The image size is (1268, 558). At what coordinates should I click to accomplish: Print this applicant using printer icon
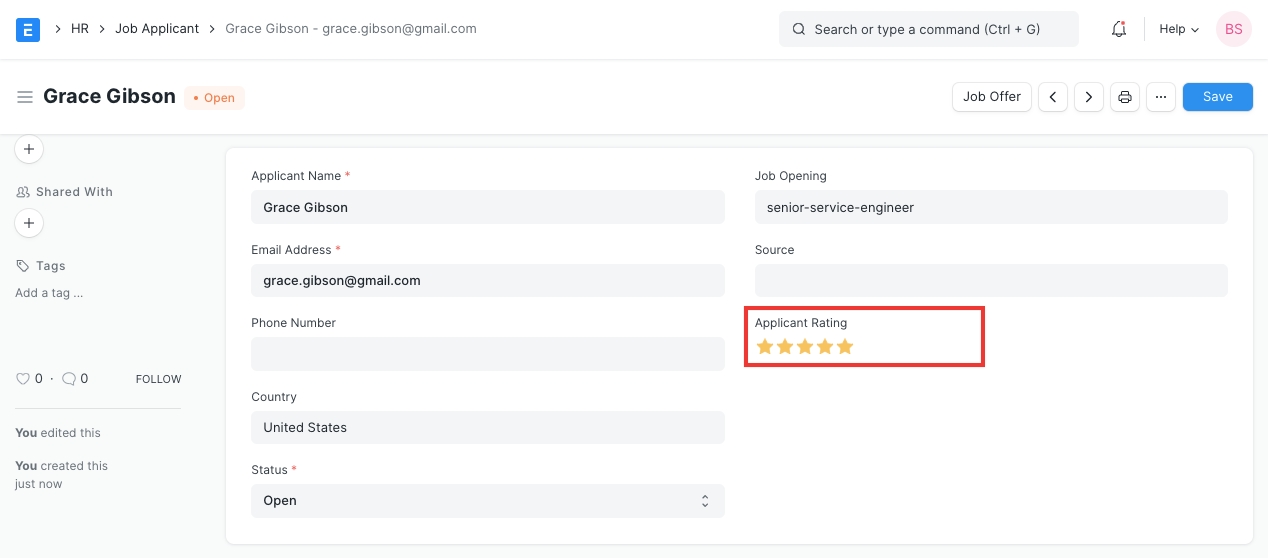[1124, 97]
